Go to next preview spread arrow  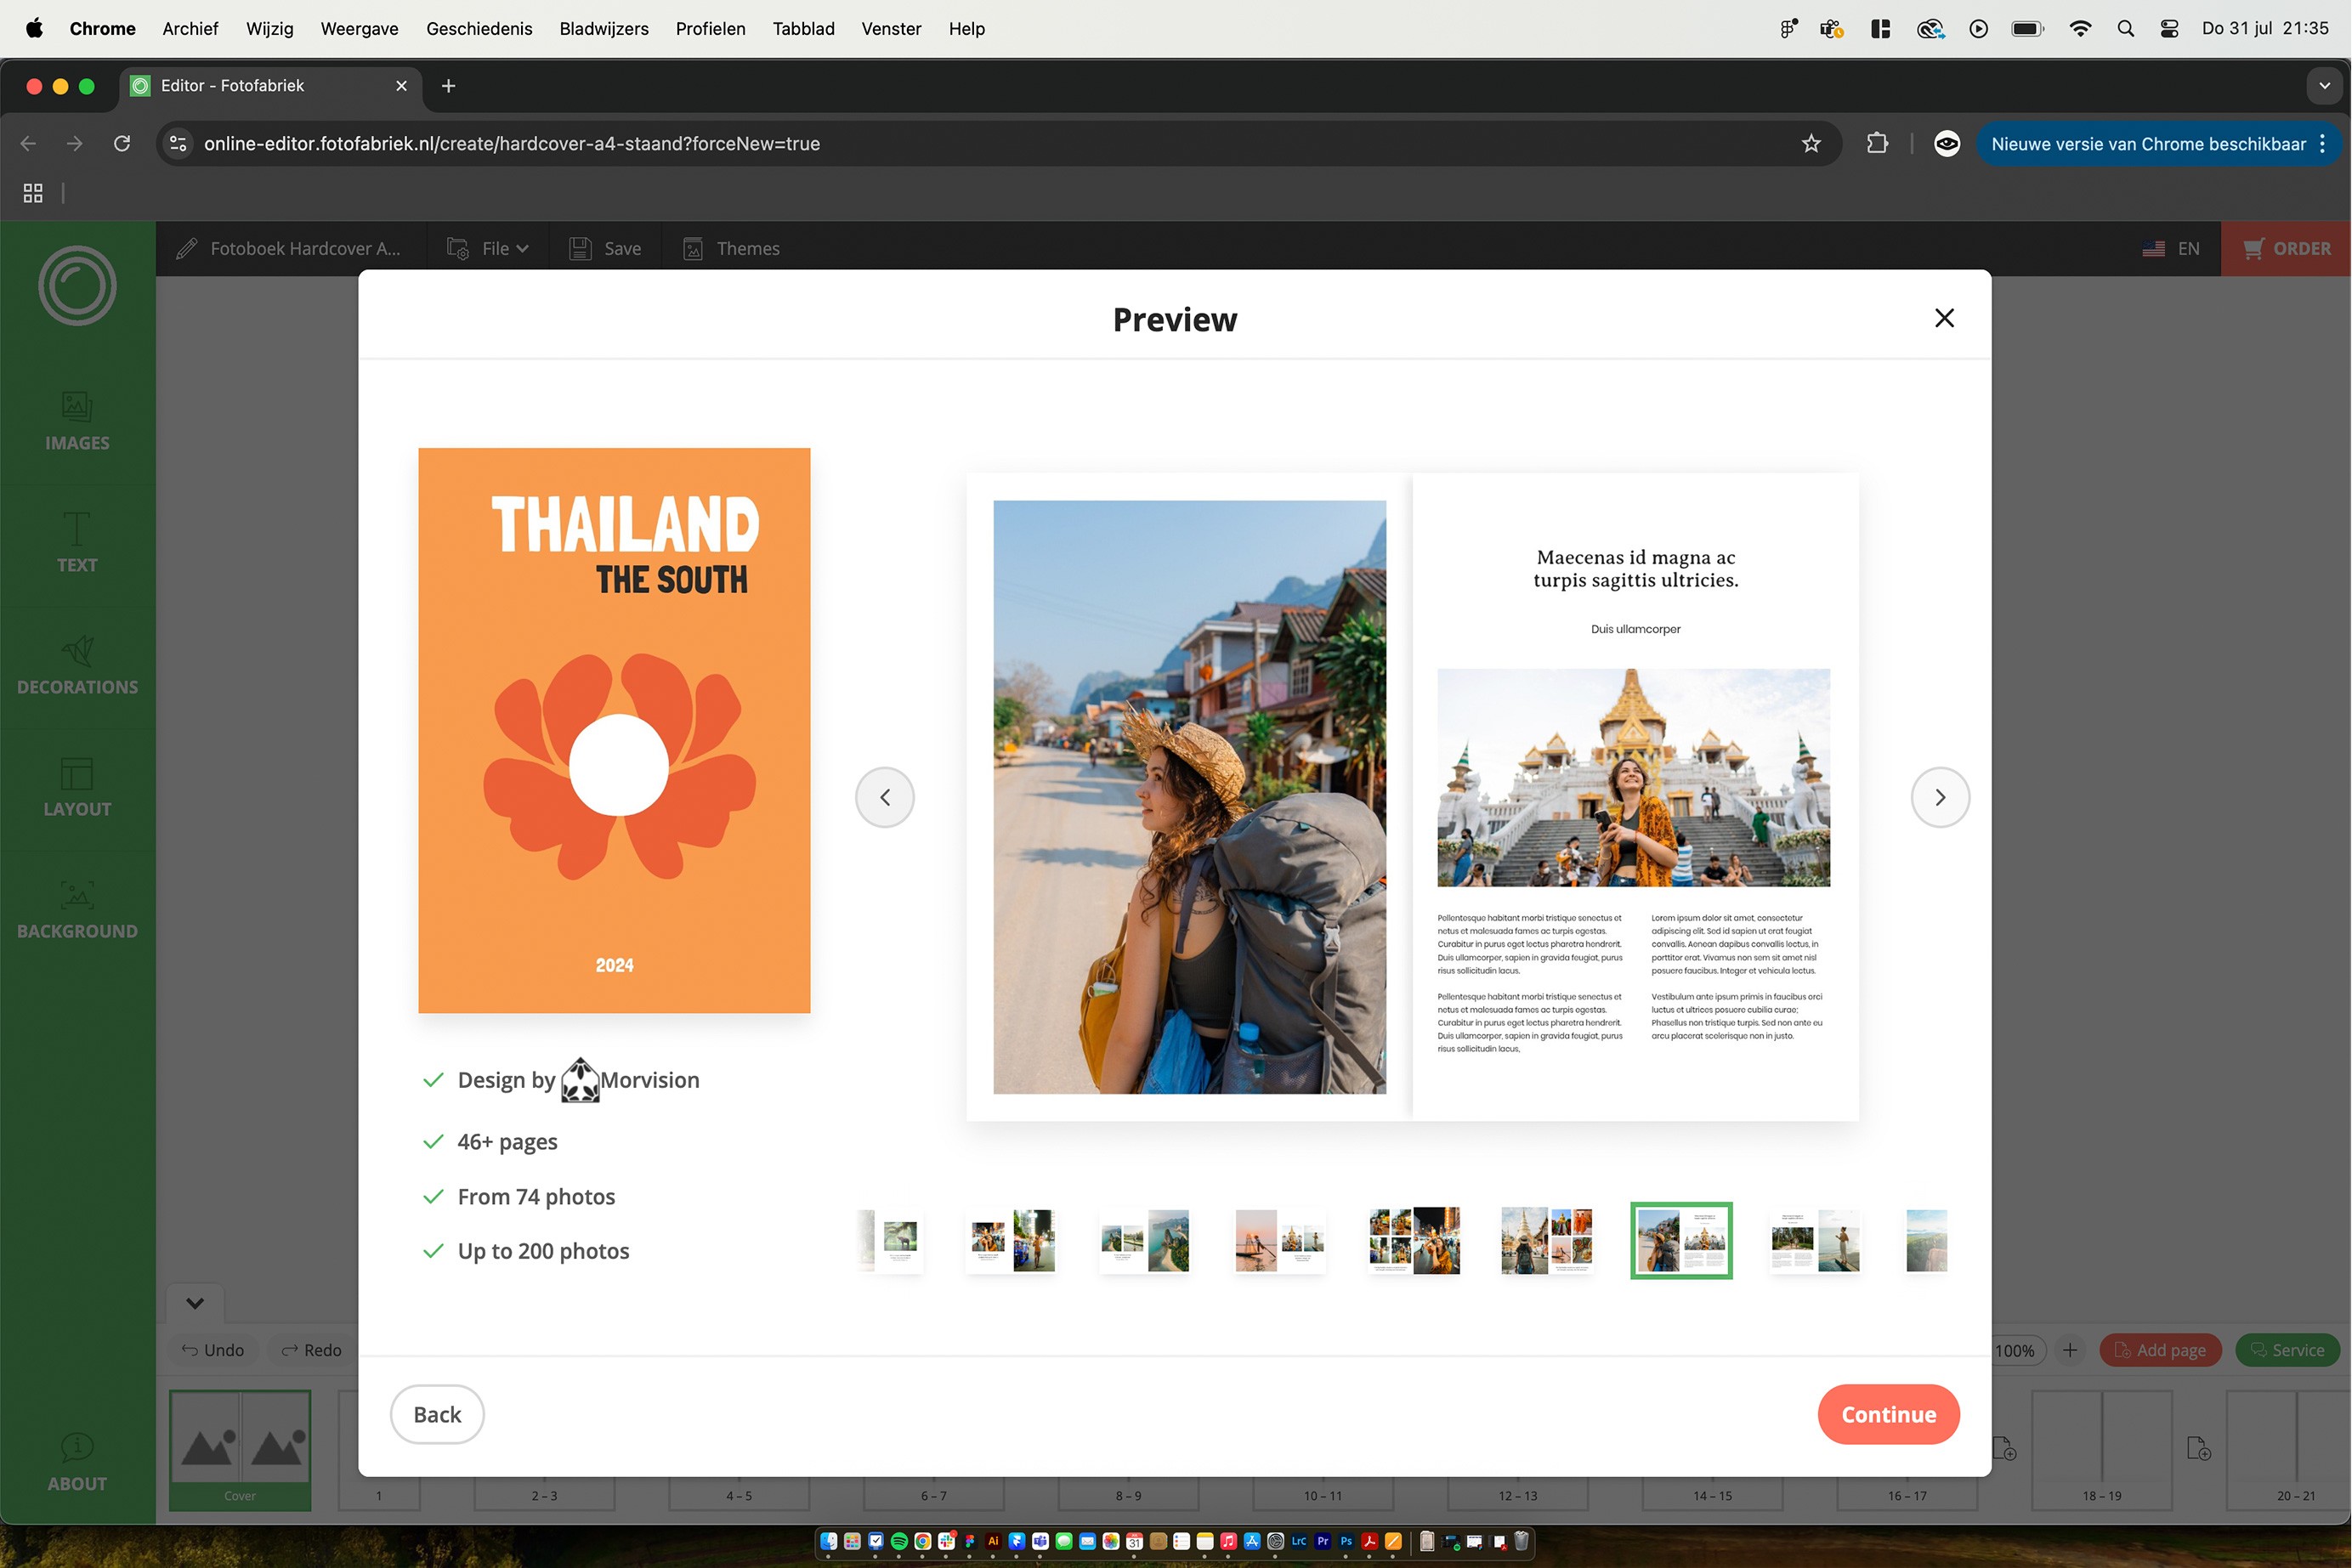(1939, 797)
